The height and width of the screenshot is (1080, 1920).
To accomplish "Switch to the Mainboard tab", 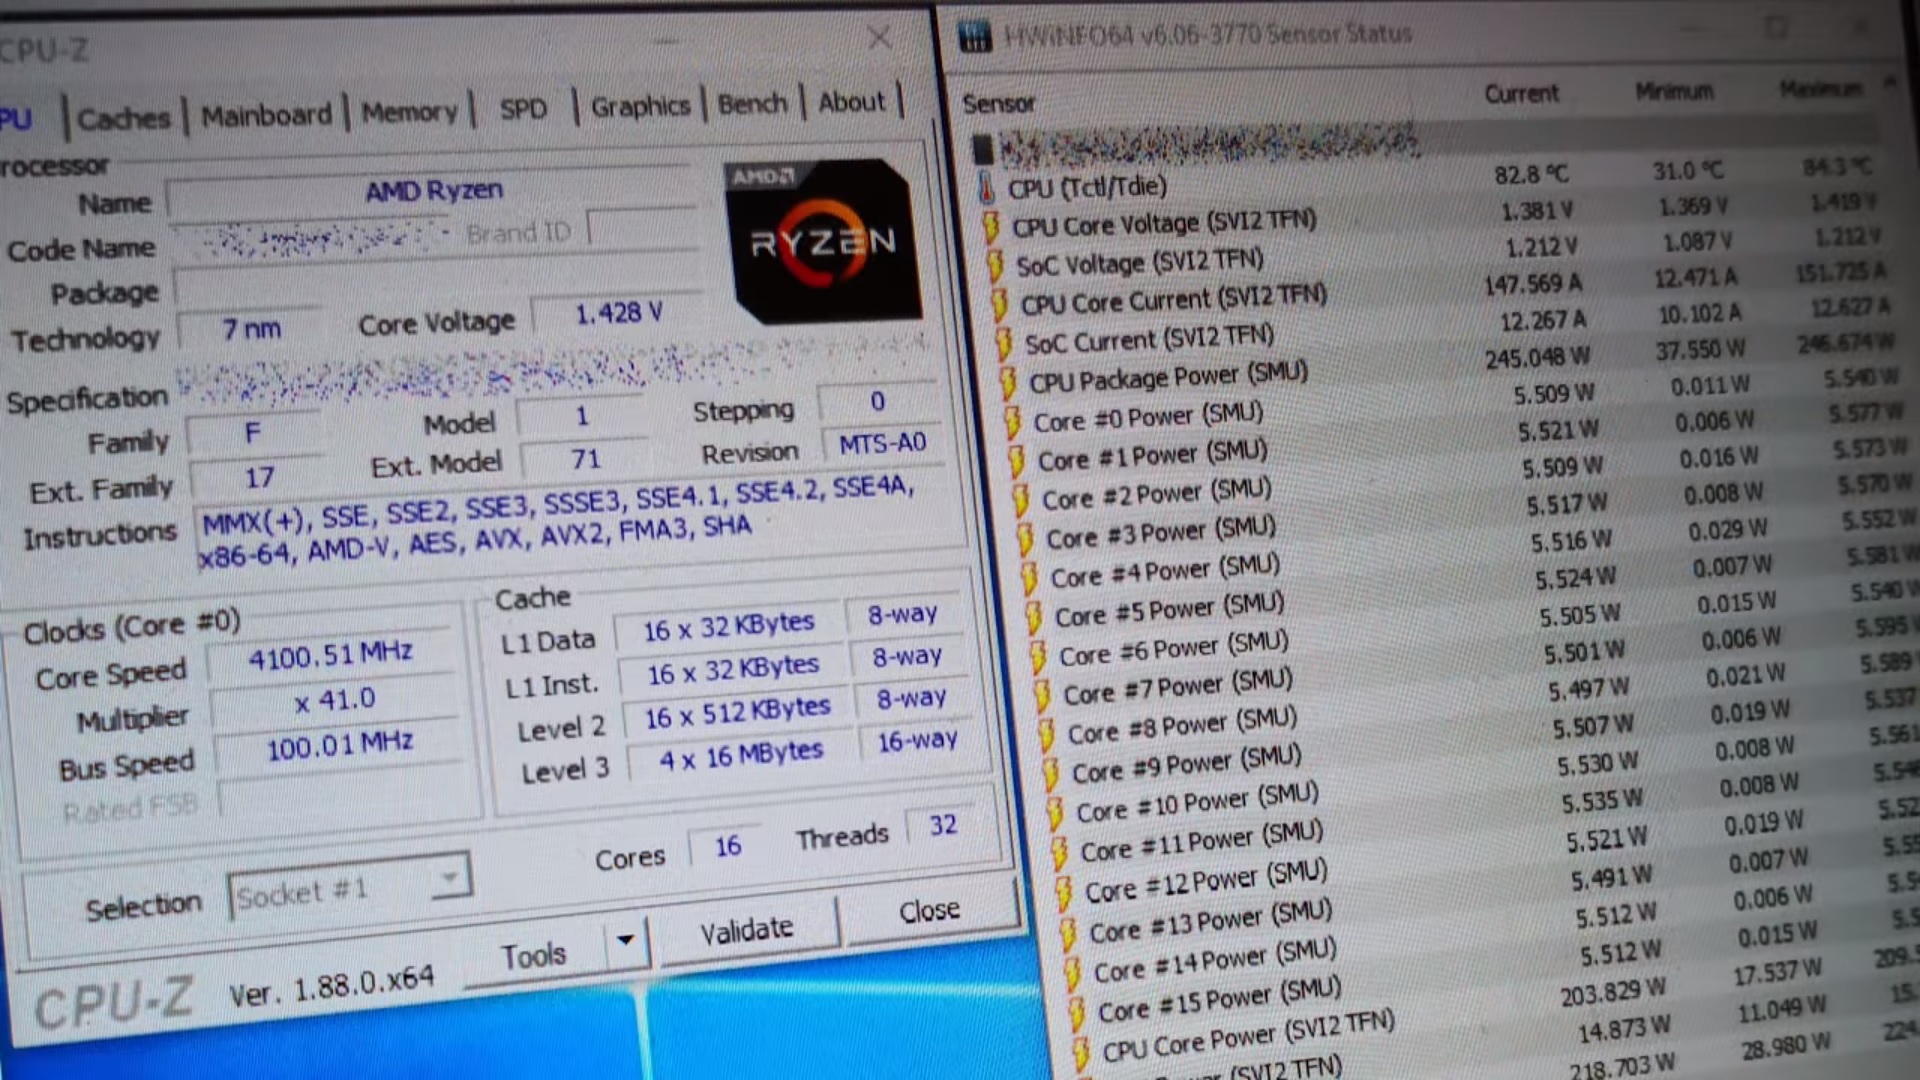I will point(266,116).
